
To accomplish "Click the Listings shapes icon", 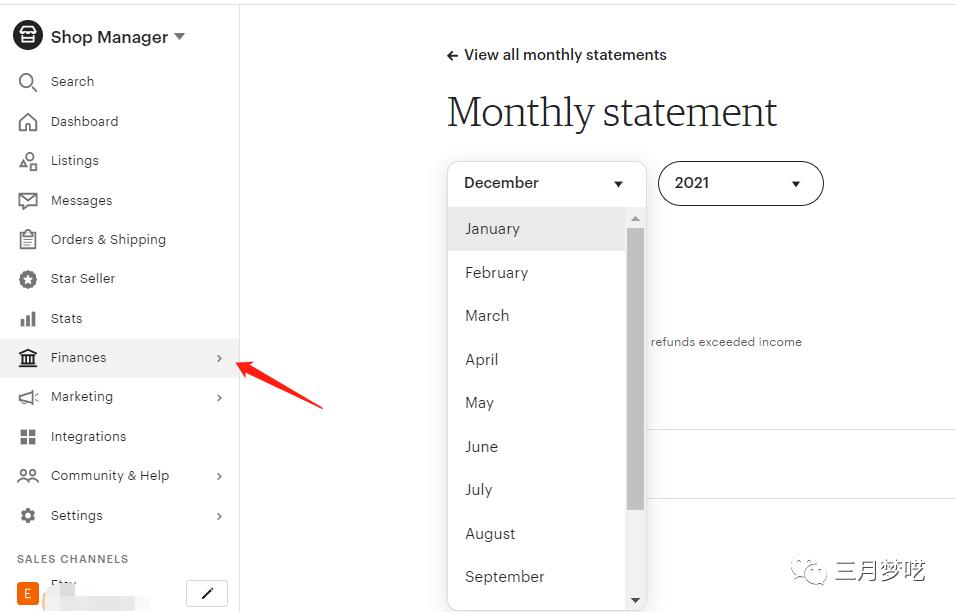I will click(x=28, y=161).
